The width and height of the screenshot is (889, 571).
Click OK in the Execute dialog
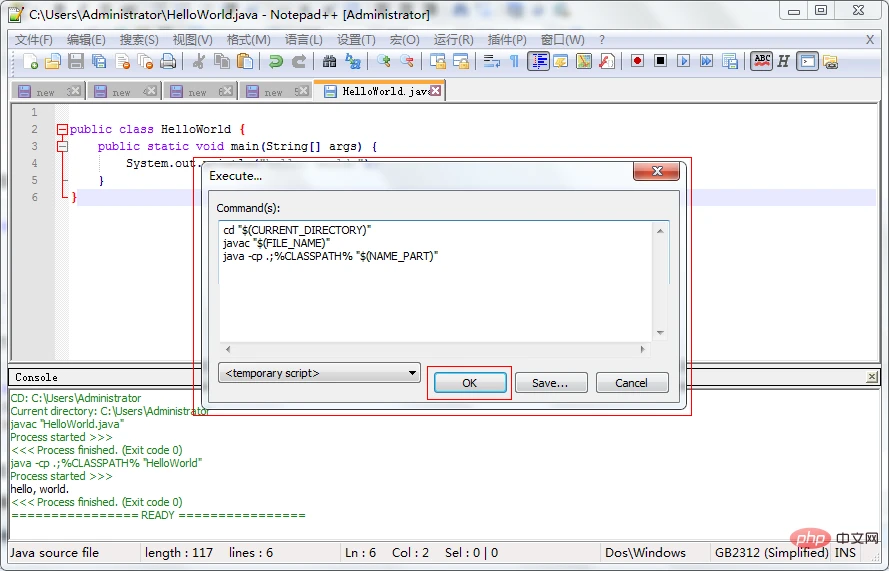click(470, 383)
